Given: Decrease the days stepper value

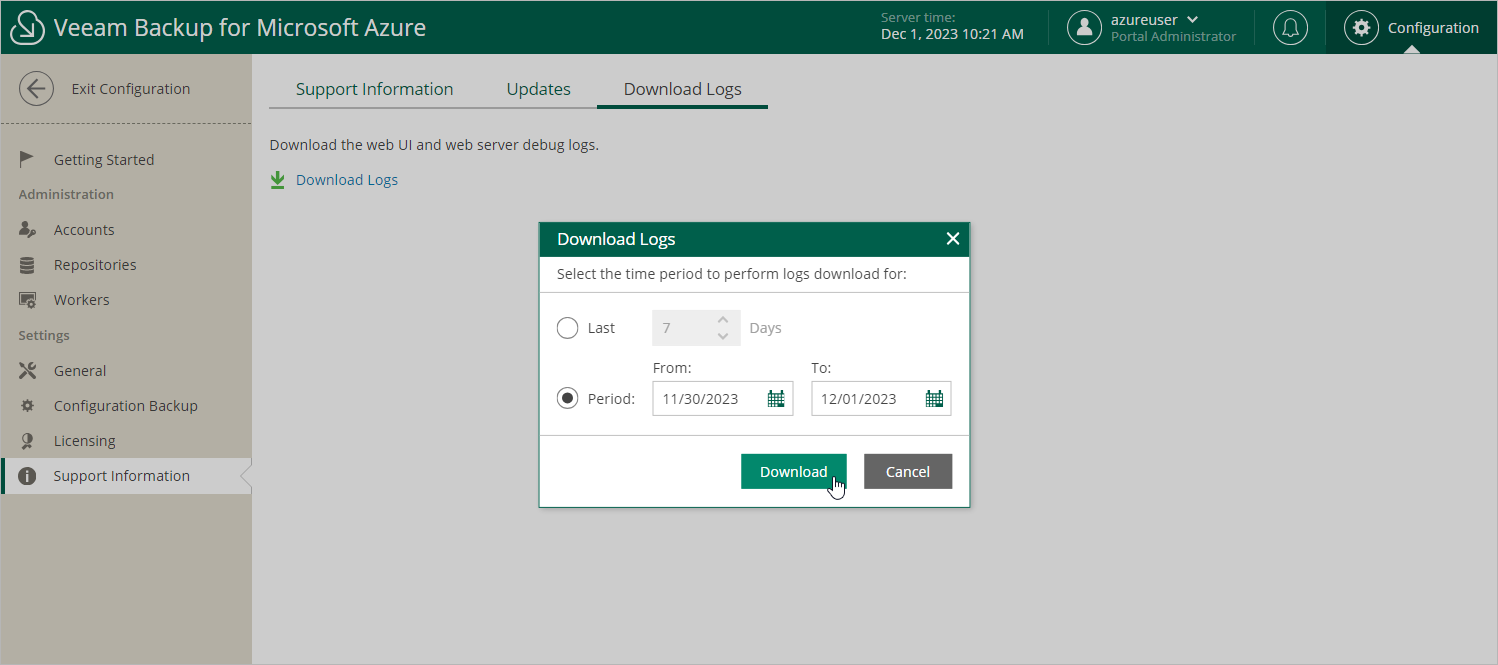Looking at the screenshot, I should pyautogui.click(x=723, y=336).
